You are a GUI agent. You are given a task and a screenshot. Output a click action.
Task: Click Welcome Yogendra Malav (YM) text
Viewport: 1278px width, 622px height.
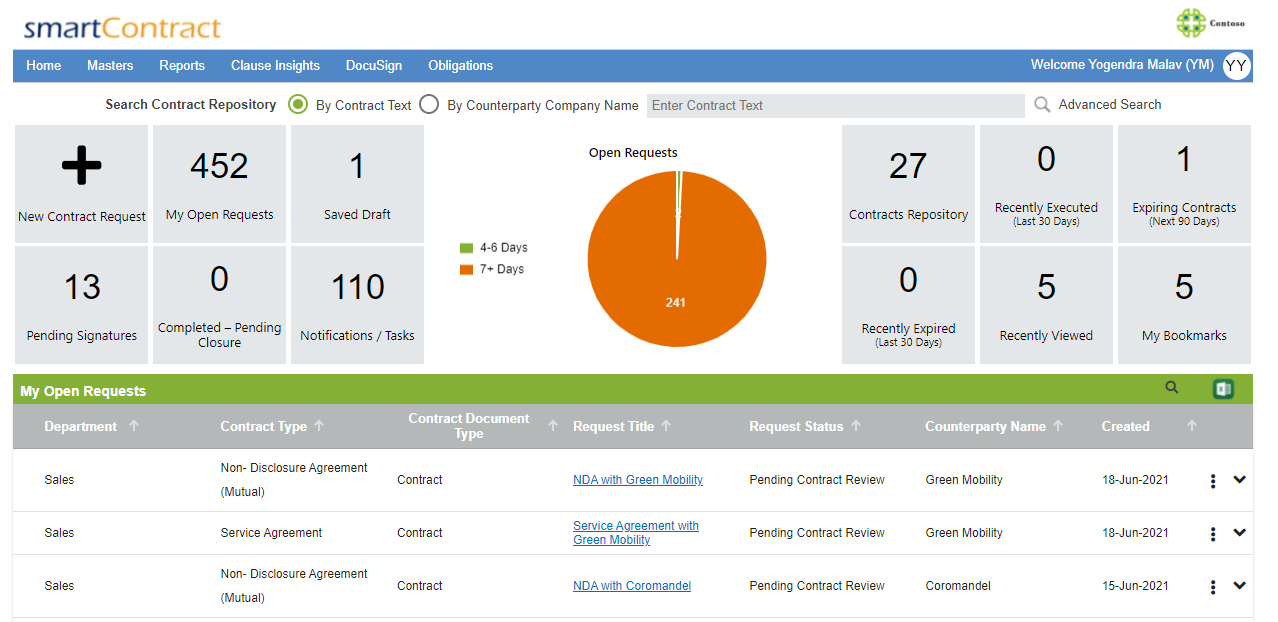(x=1122, y=65)
